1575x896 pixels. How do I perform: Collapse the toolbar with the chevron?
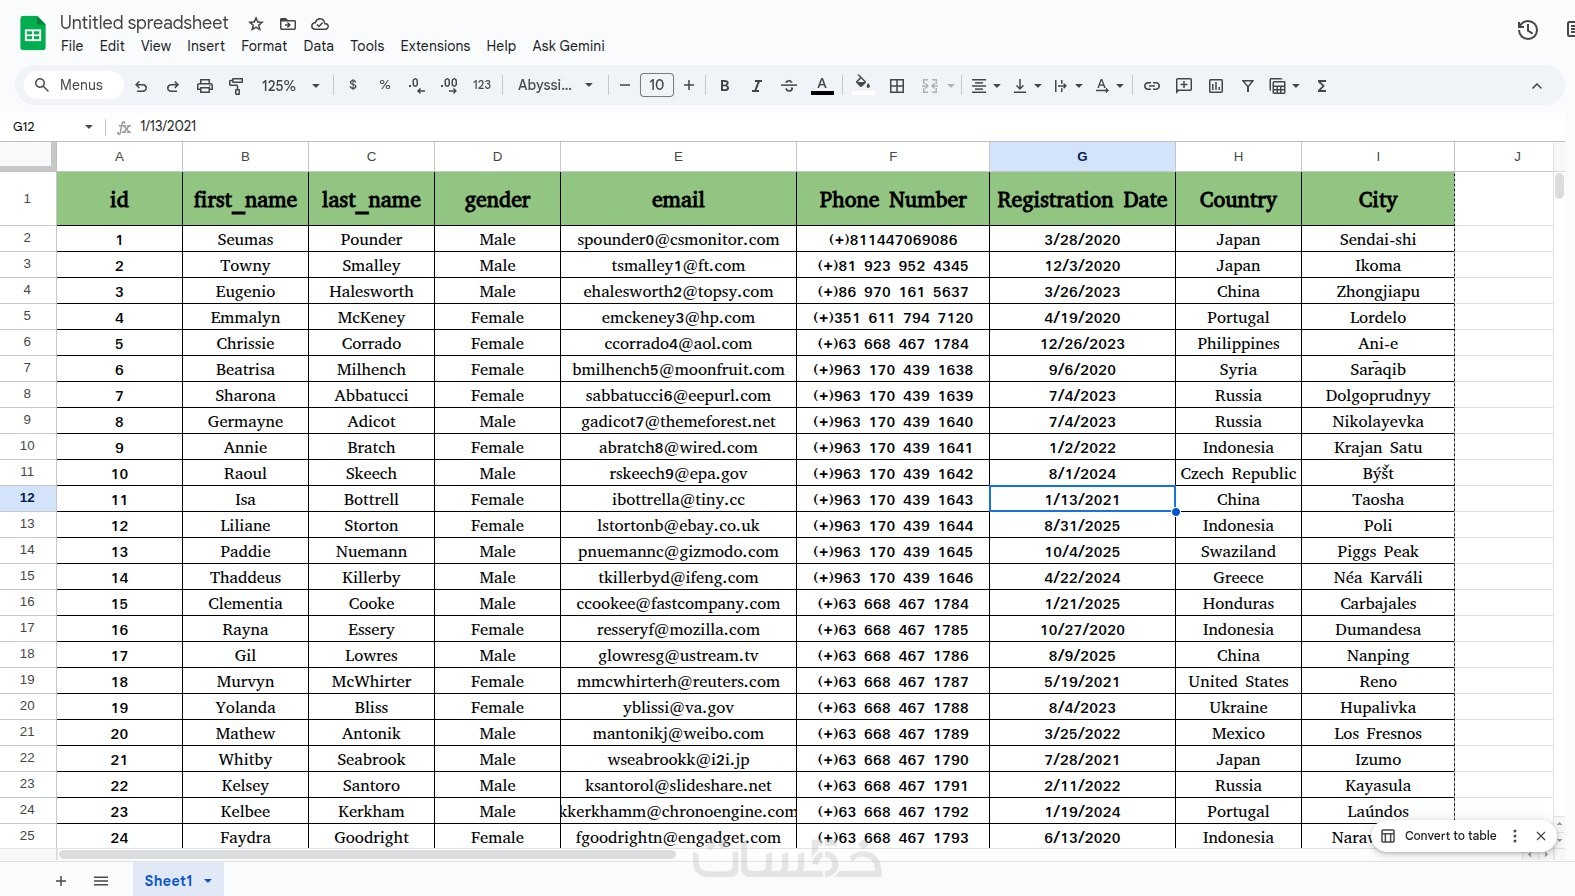1537,86
